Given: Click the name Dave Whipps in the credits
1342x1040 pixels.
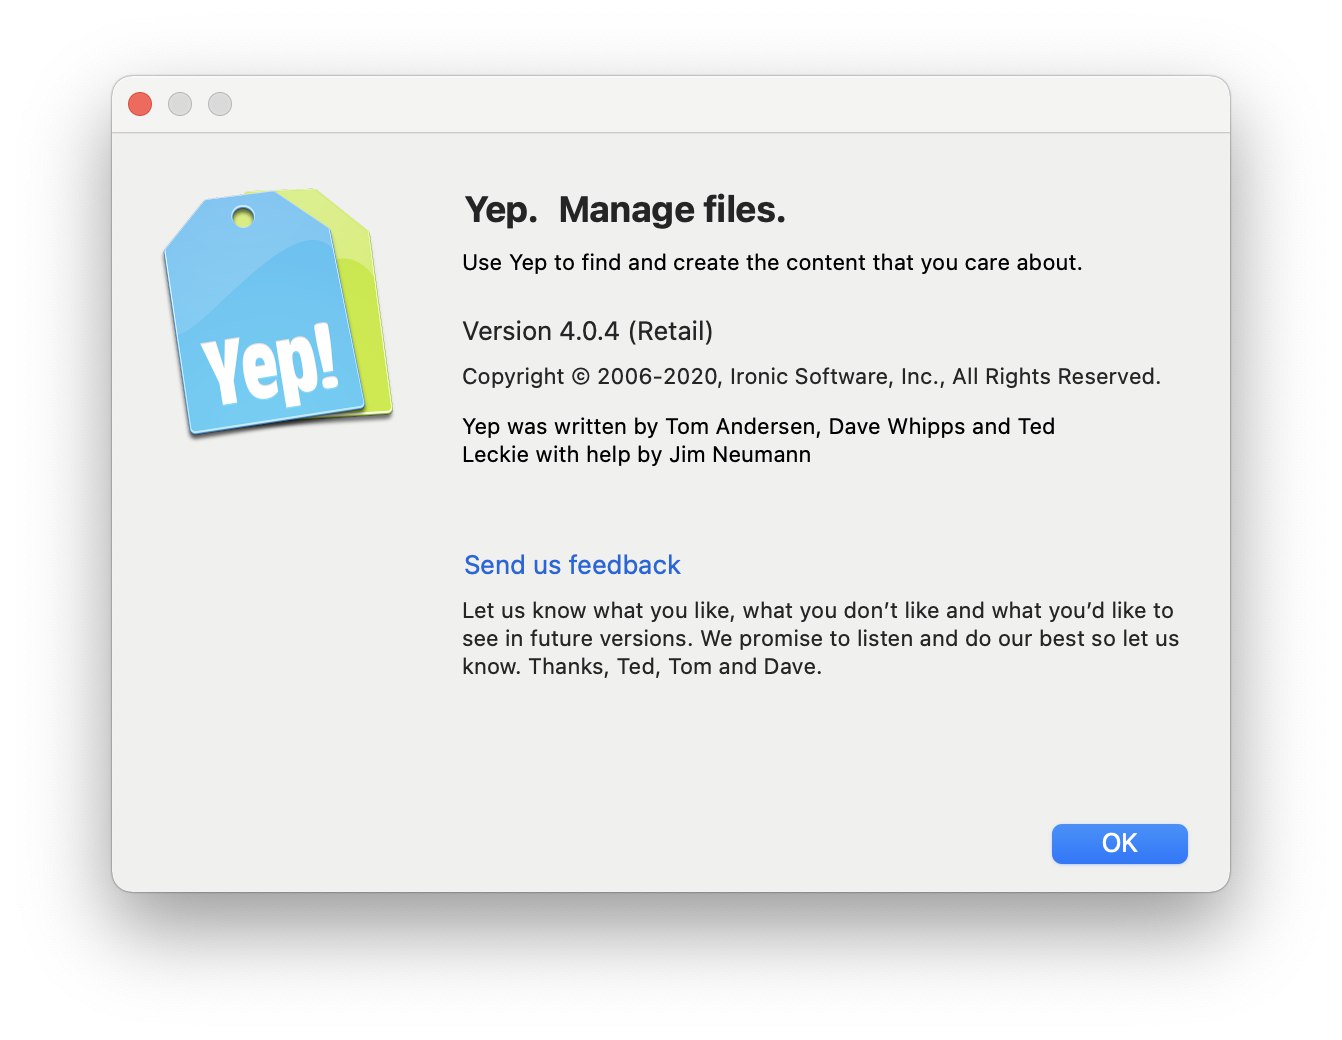Looking at the screenshot, I should click(896, 427).
